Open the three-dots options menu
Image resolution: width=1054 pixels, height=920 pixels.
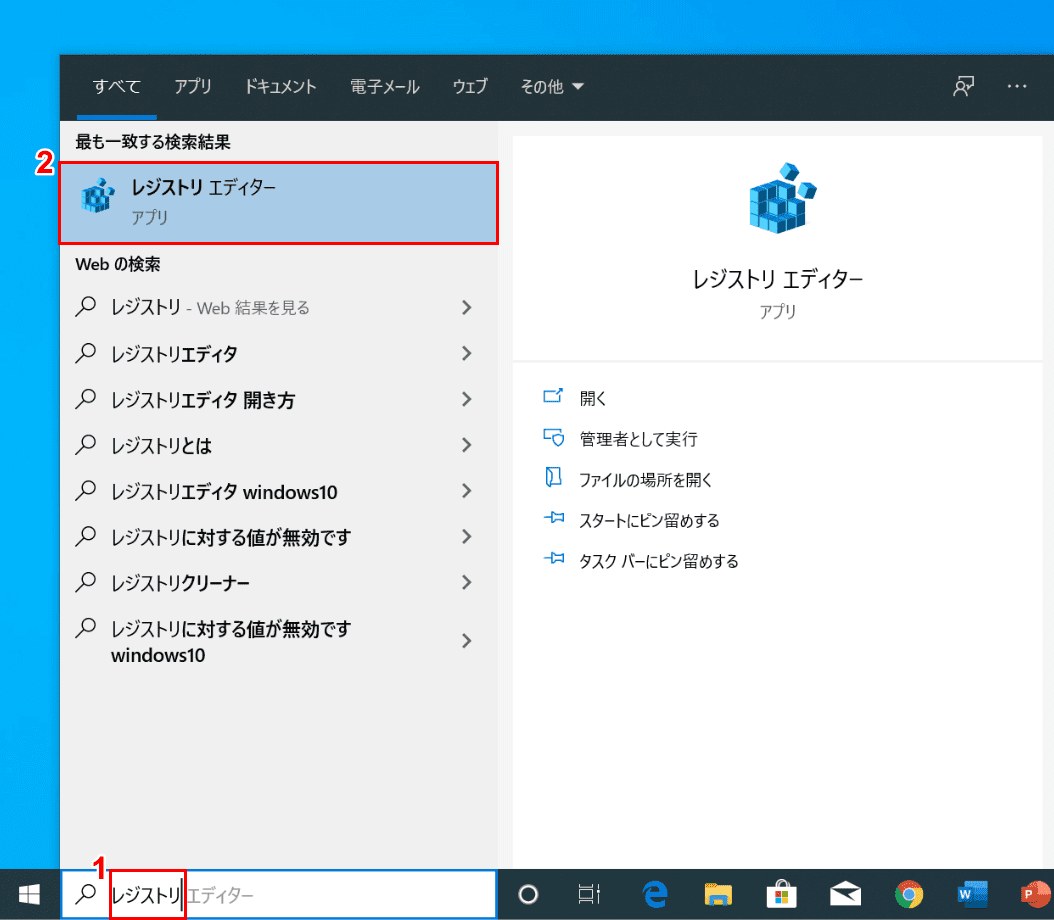click(x=1016, y=86)
